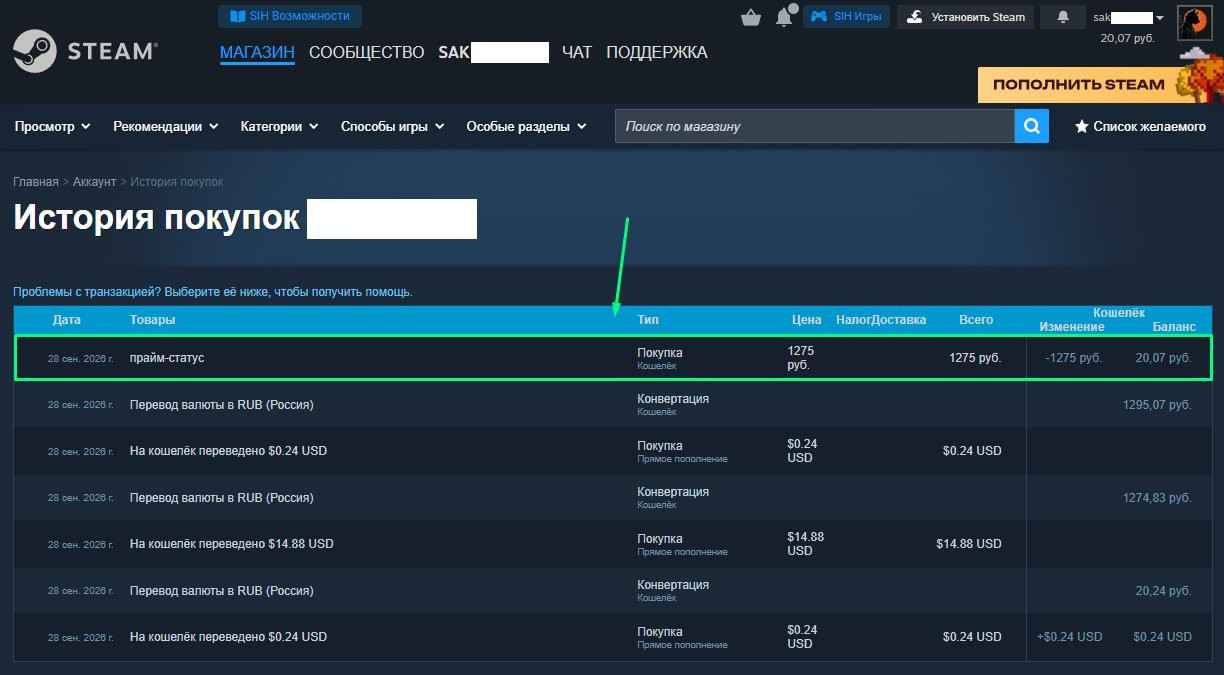Open the ЧАТ menu item
Viewport: 1224px width, 675px height.
[x=577, y=52]
